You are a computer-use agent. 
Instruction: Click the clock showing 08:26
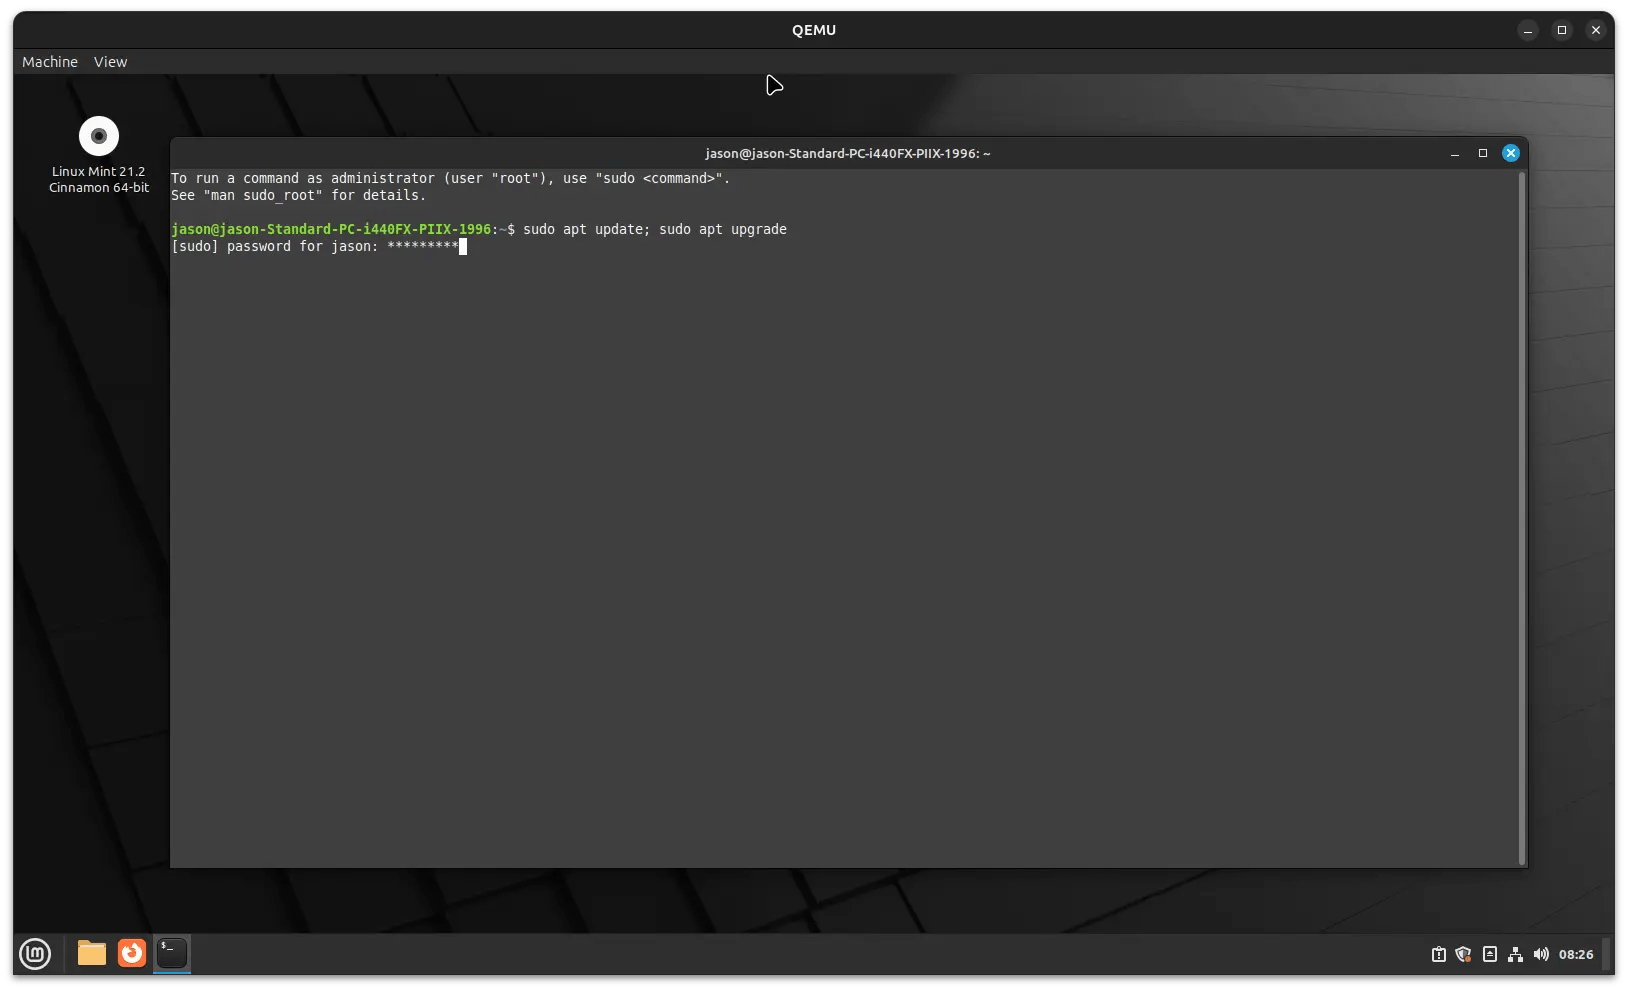1575,954
